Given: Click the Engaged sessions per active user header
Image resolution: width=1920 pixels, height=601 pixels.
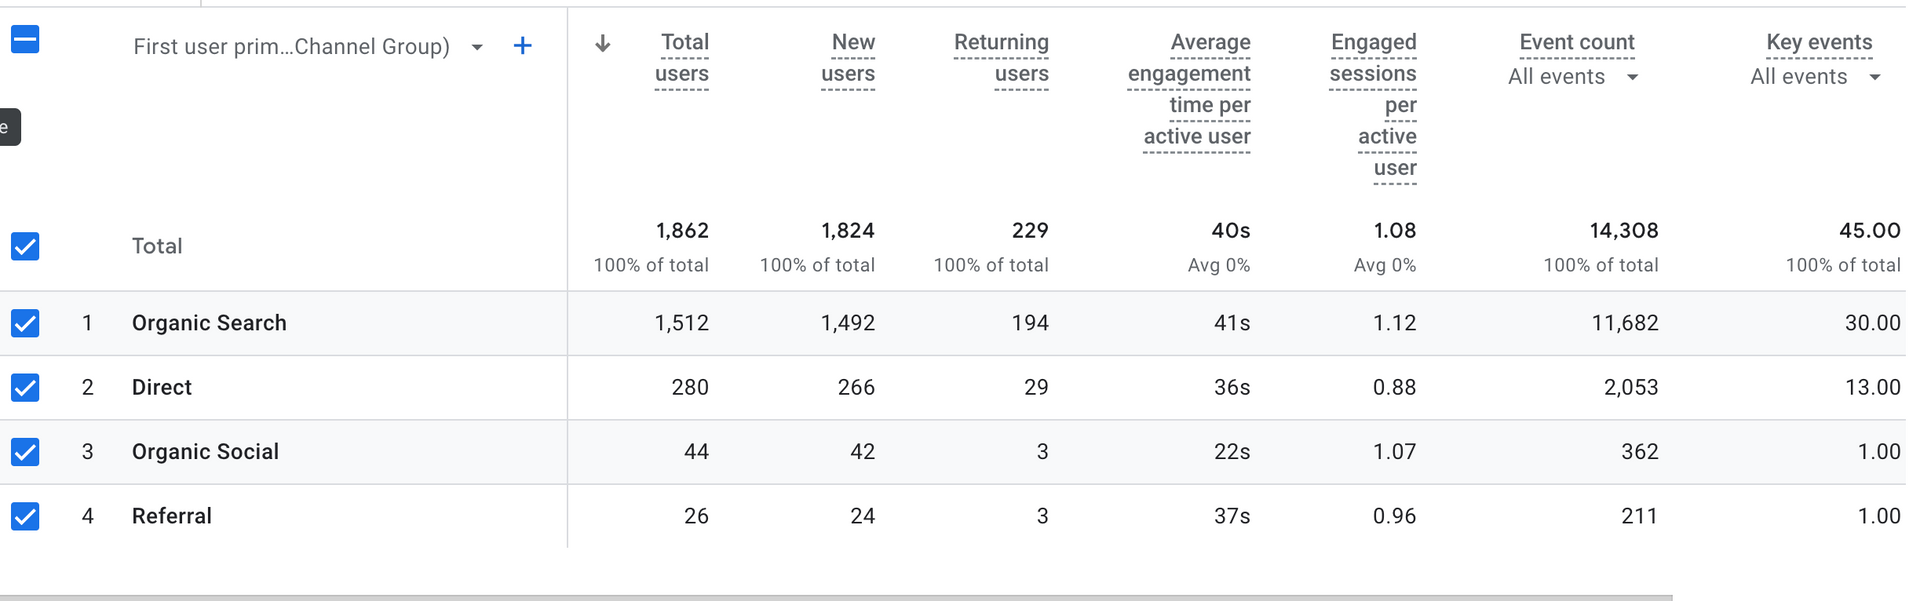Looking at the screenshot, I should click(x=1373, y=105).
